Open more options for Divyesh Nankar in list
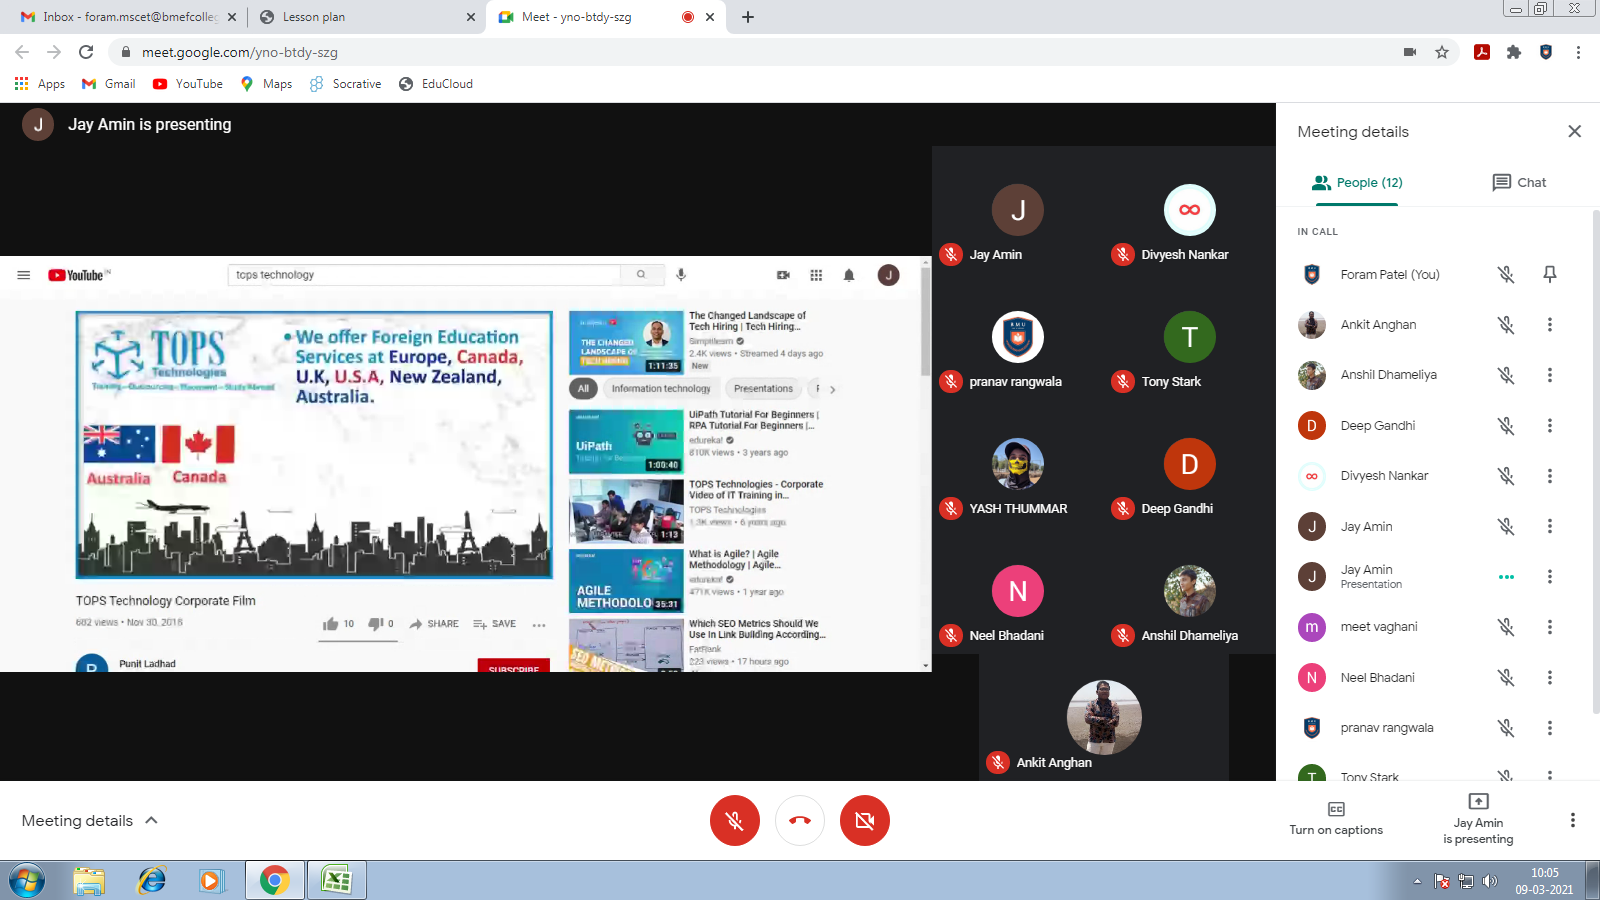The height and width of the screenshot is (900, 1600). [1550, 476]
